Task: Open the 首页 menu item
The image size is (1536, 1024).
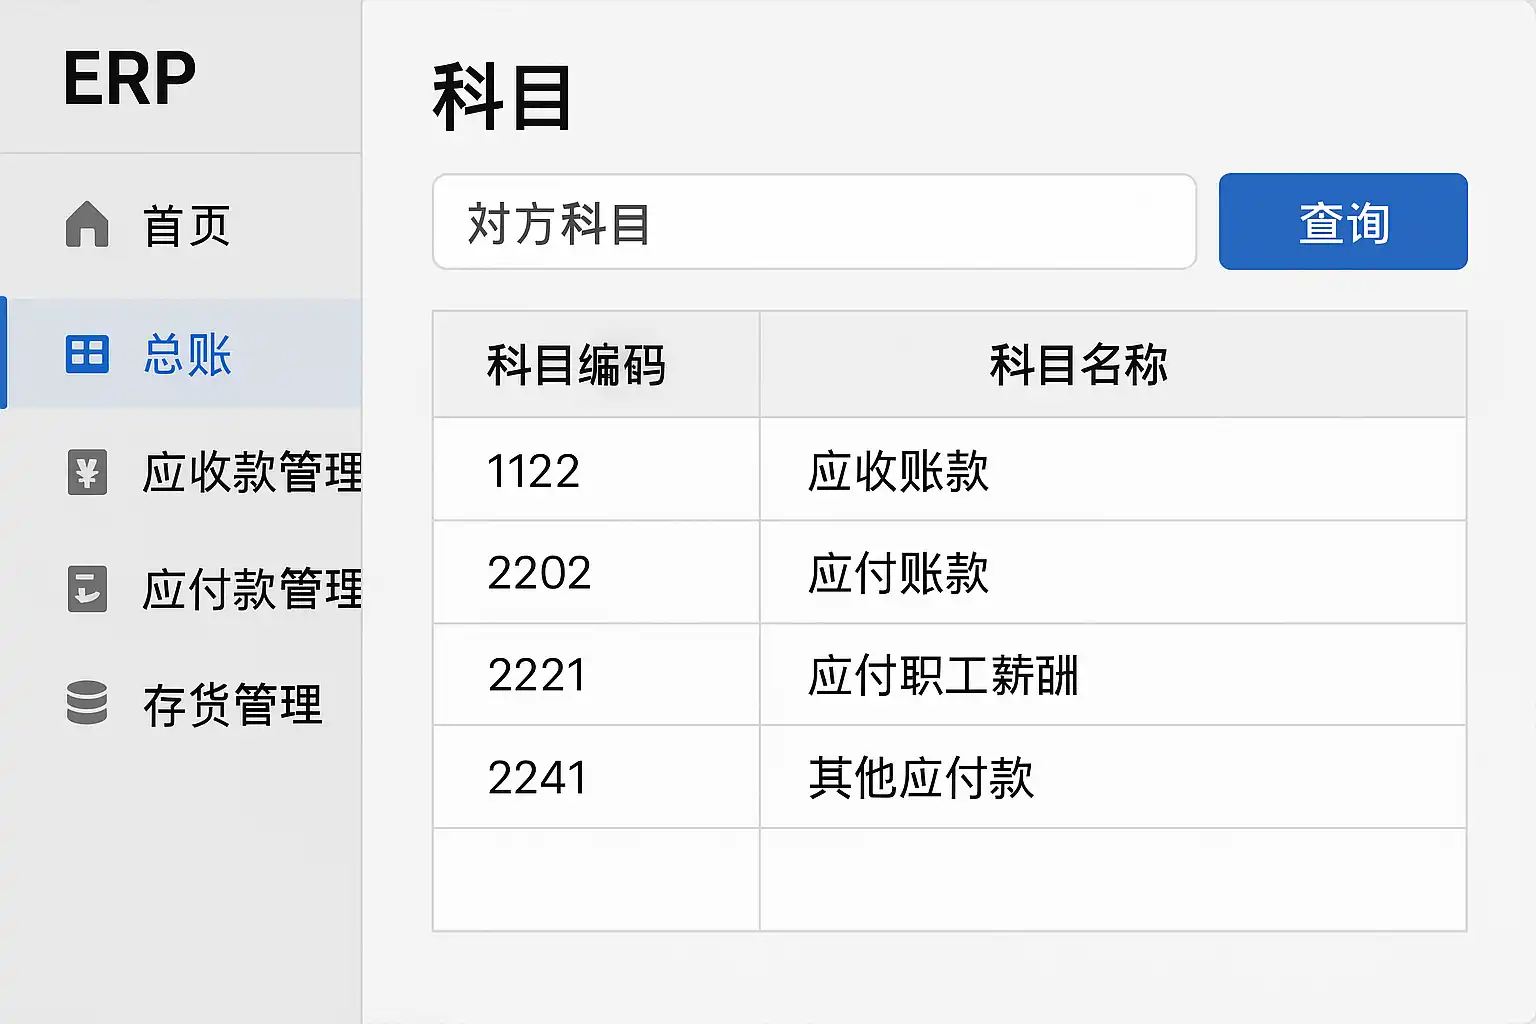Action: coord(187,226)
